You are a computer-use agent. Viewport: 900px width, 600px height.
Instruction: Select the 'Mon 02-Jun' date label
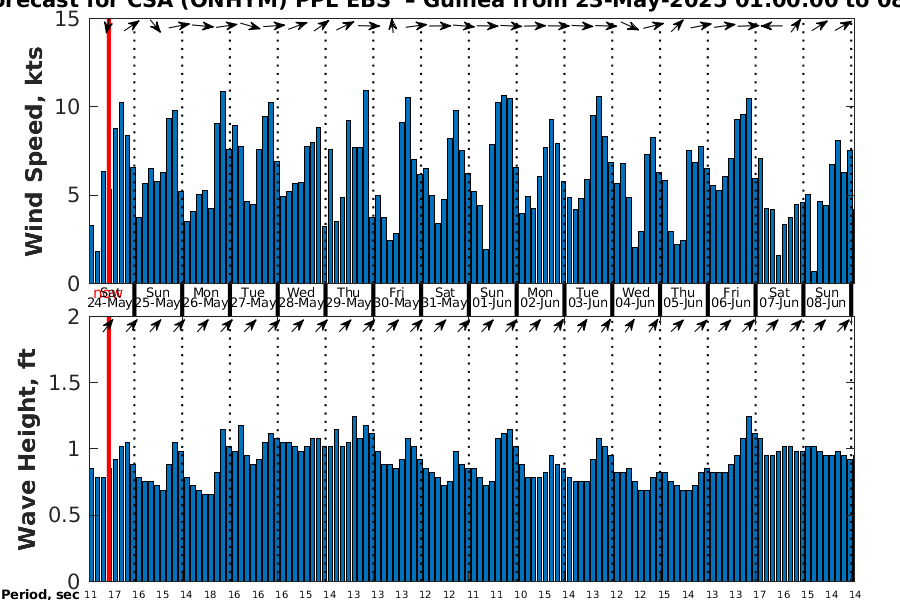coord(540,297)
